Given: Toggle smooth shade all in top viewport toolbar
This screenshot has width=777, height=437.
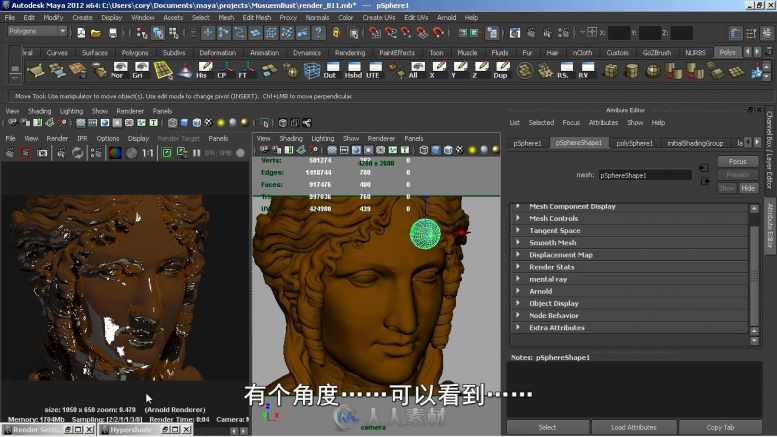Looking at the screenshot, I should [184, 122].
